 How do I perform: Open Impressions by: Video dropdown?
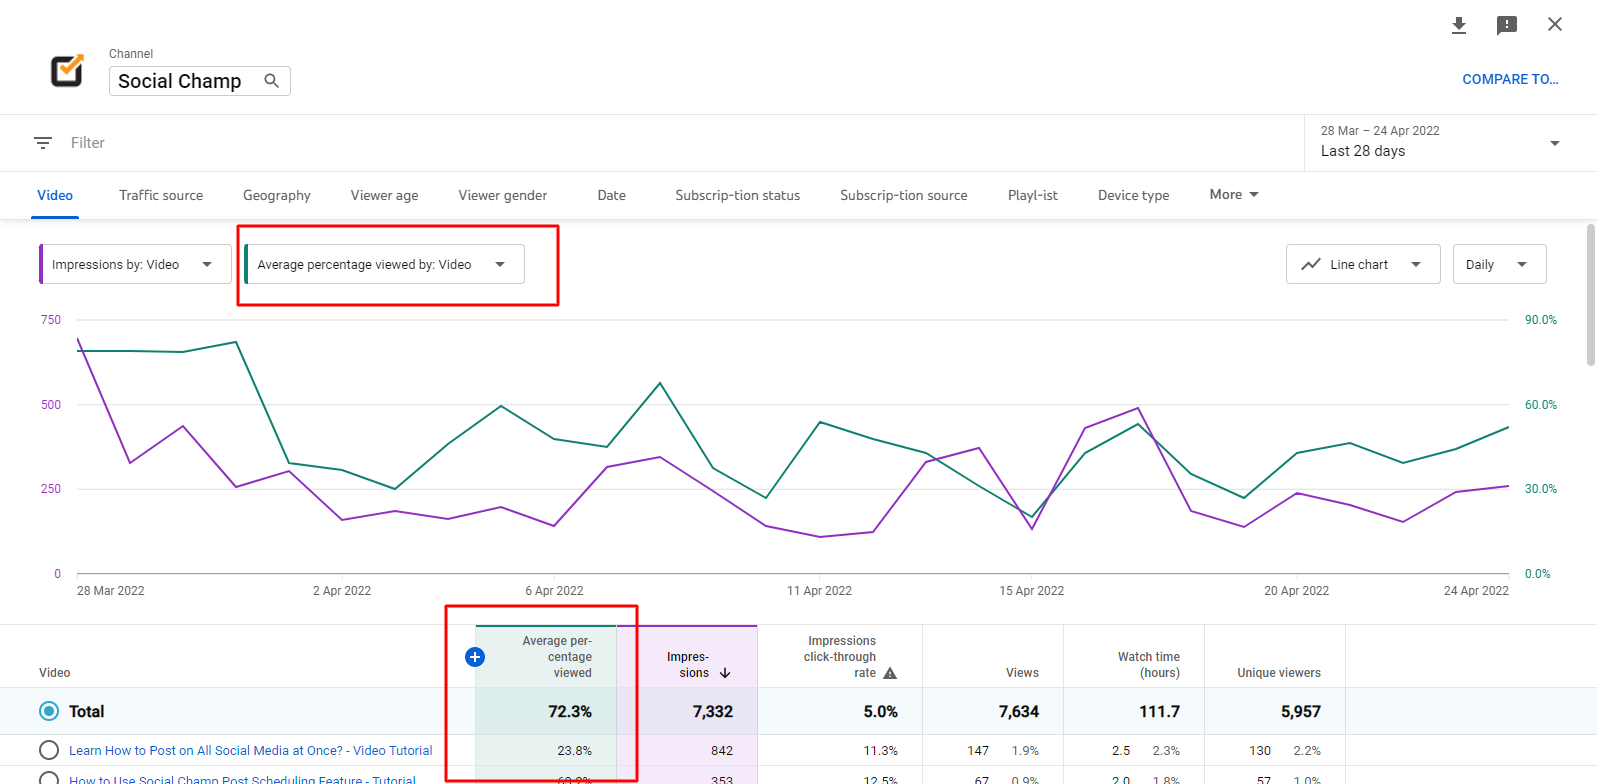coord(135,264)
